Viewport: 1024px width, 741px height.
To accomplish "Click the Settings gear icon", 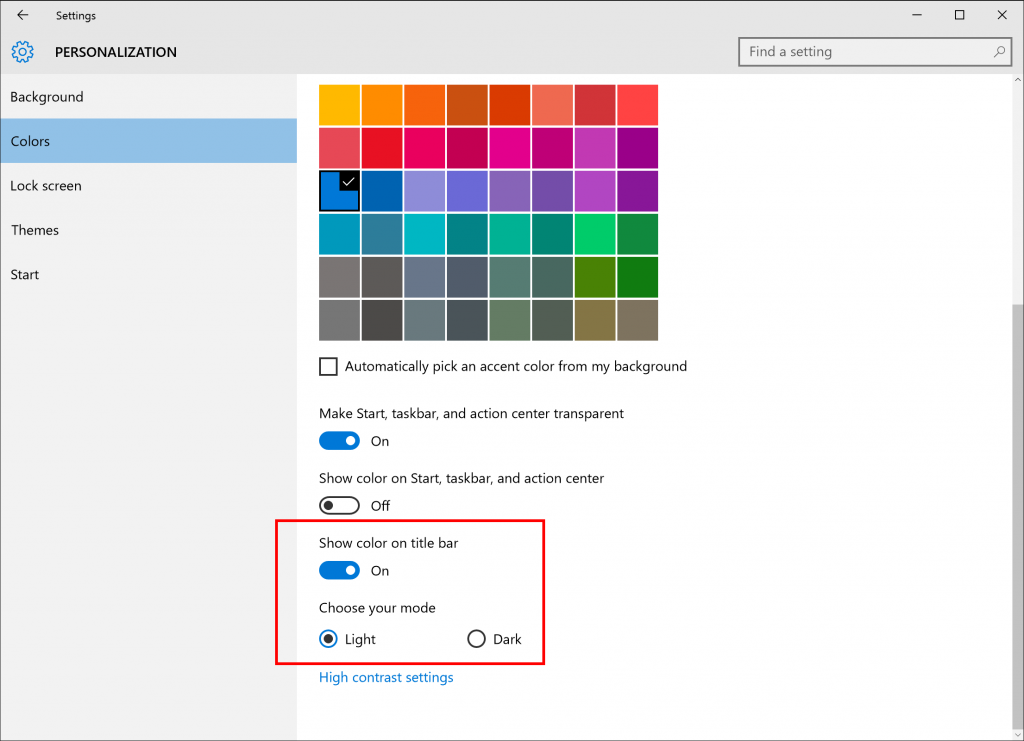I will 22,52.
